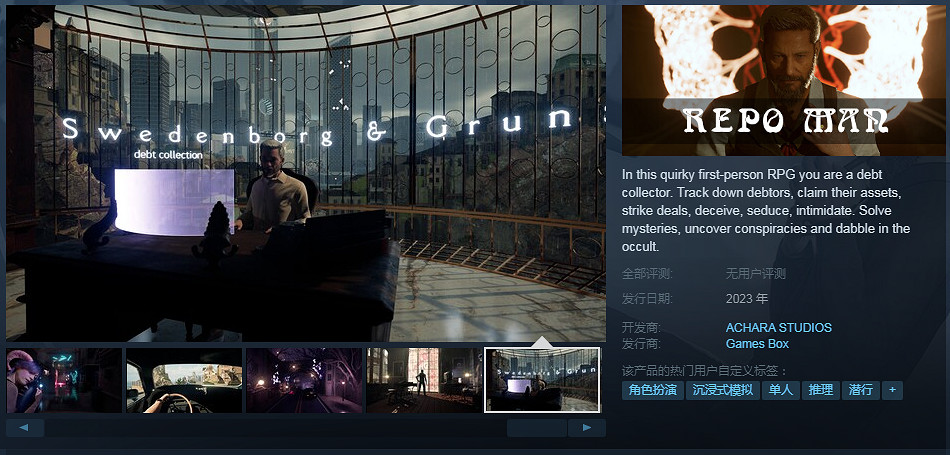Select the man standing by window thumbnail

pos(424,380)
